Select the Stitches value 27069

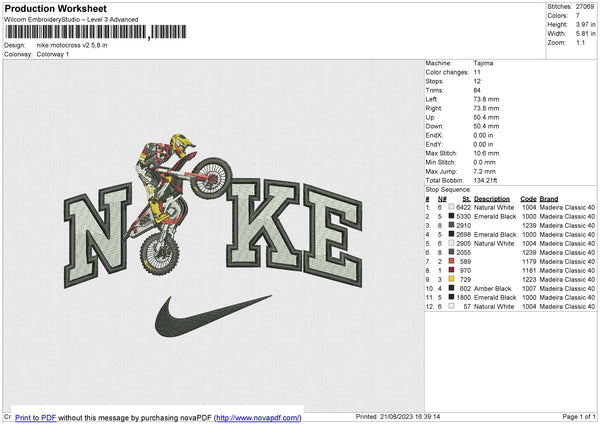coord(585,7)
